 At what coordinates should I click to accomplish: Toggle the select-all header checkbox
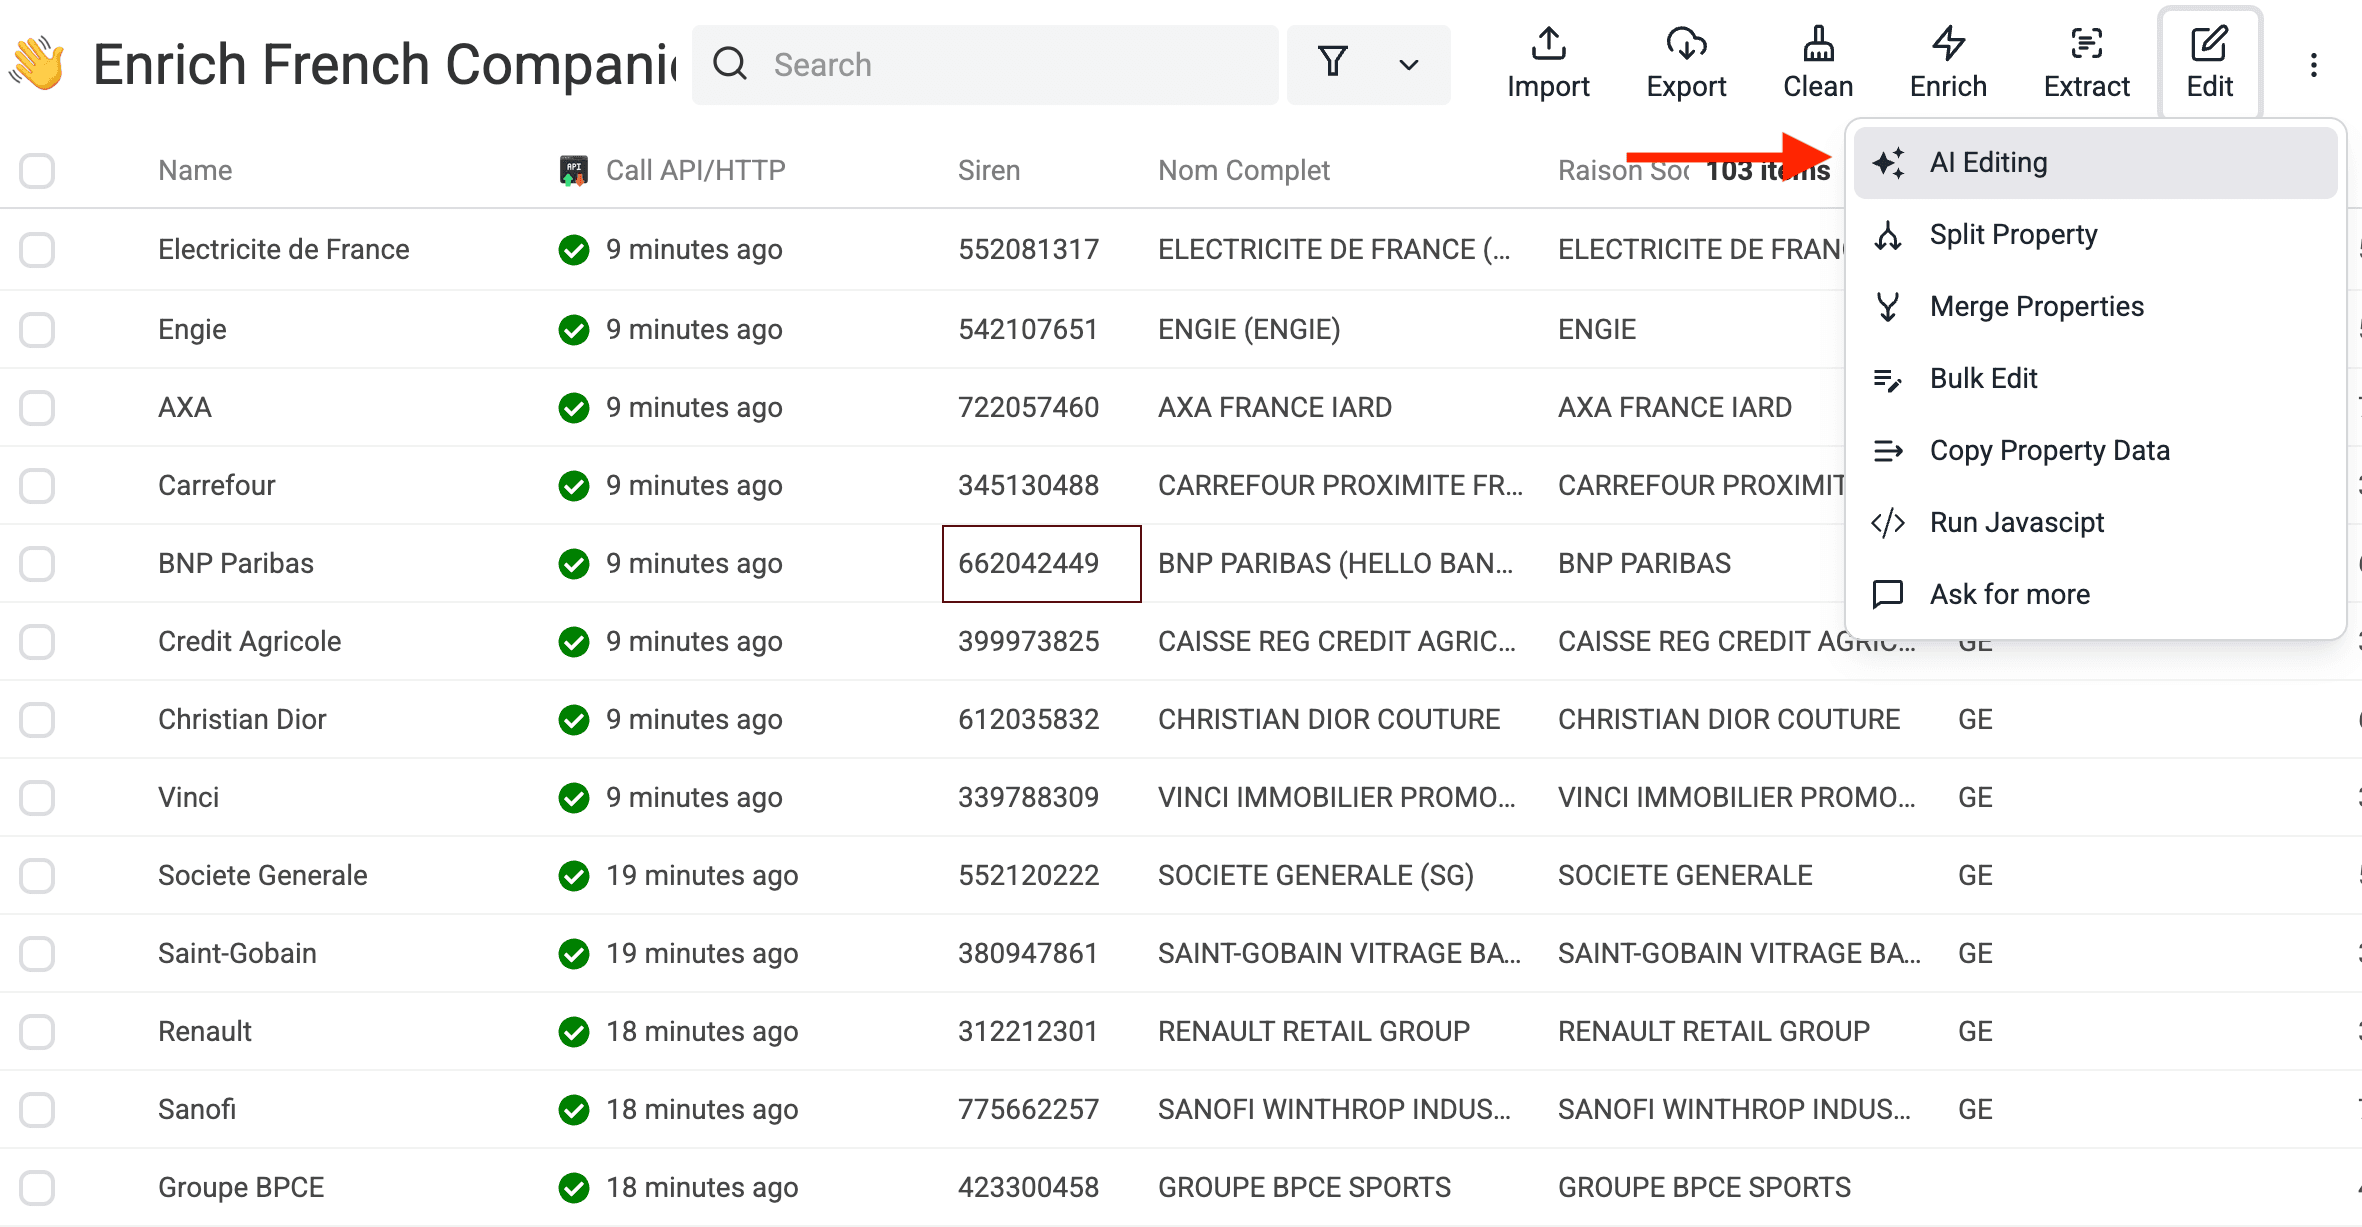(37, 170)
